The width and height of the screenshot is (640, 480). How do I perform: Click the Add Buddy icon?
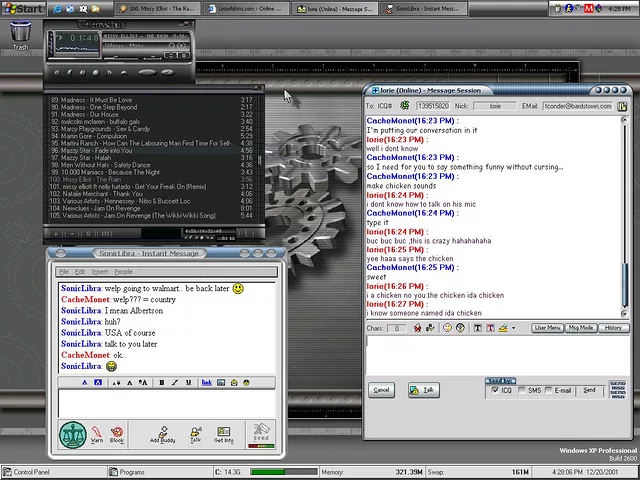pyautogui.click(x=162, y=435)
